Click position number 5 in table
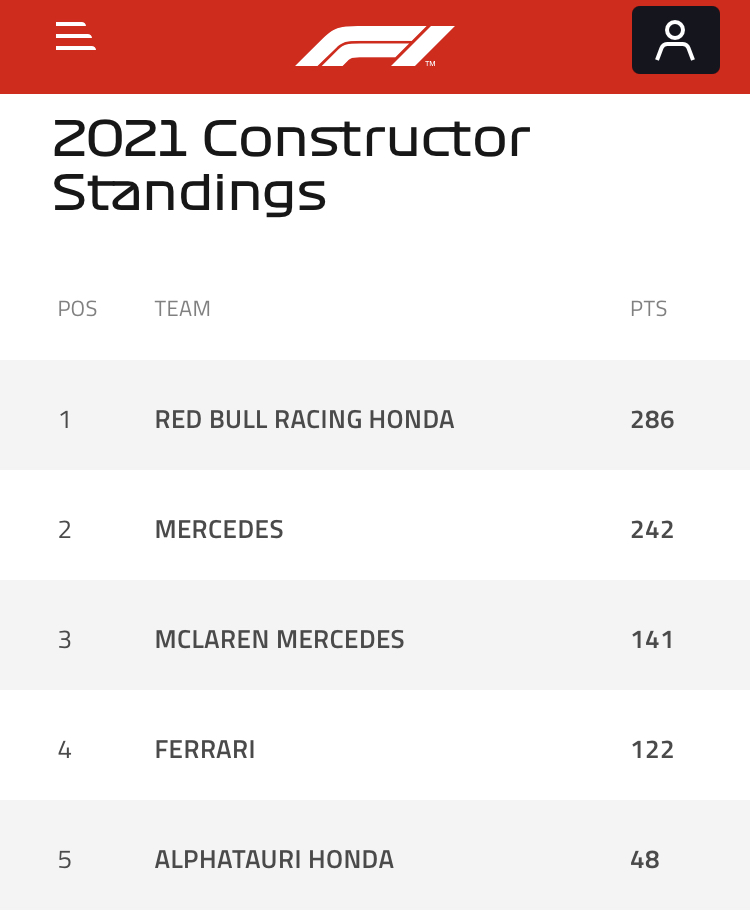Image resolution: width=750 pixels, height=912 pixels. pos(65,860)
